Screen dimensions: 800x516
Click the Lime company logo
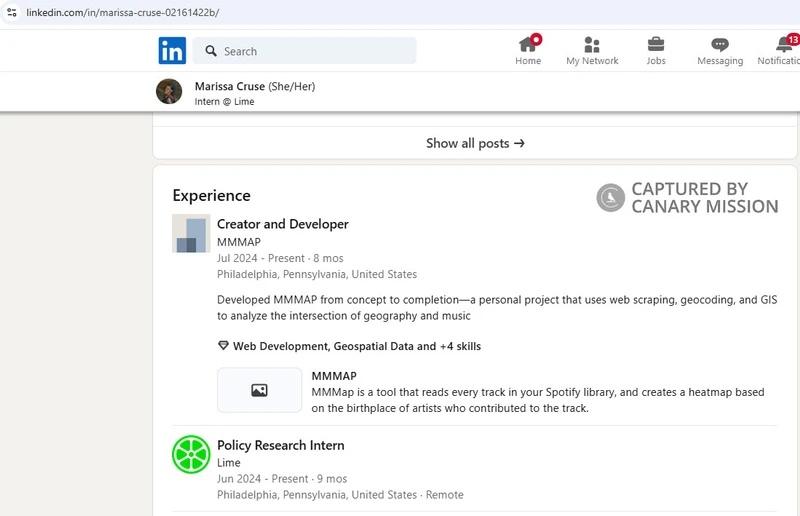[191, 454]
